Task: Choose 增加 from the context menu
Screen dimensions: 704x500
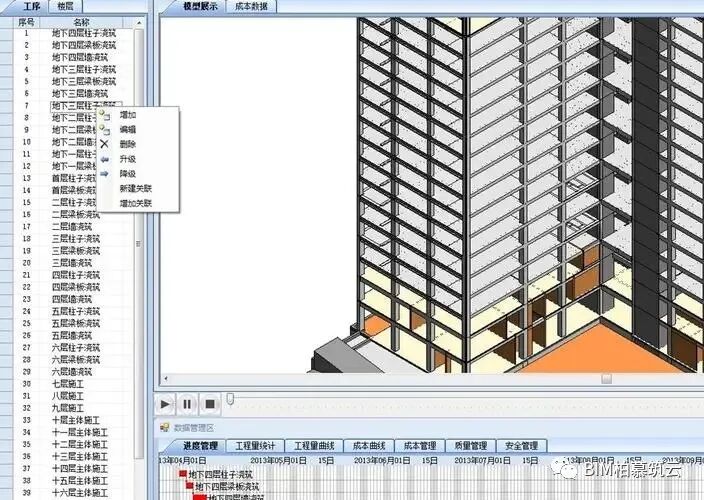Action: click(128, 115)
